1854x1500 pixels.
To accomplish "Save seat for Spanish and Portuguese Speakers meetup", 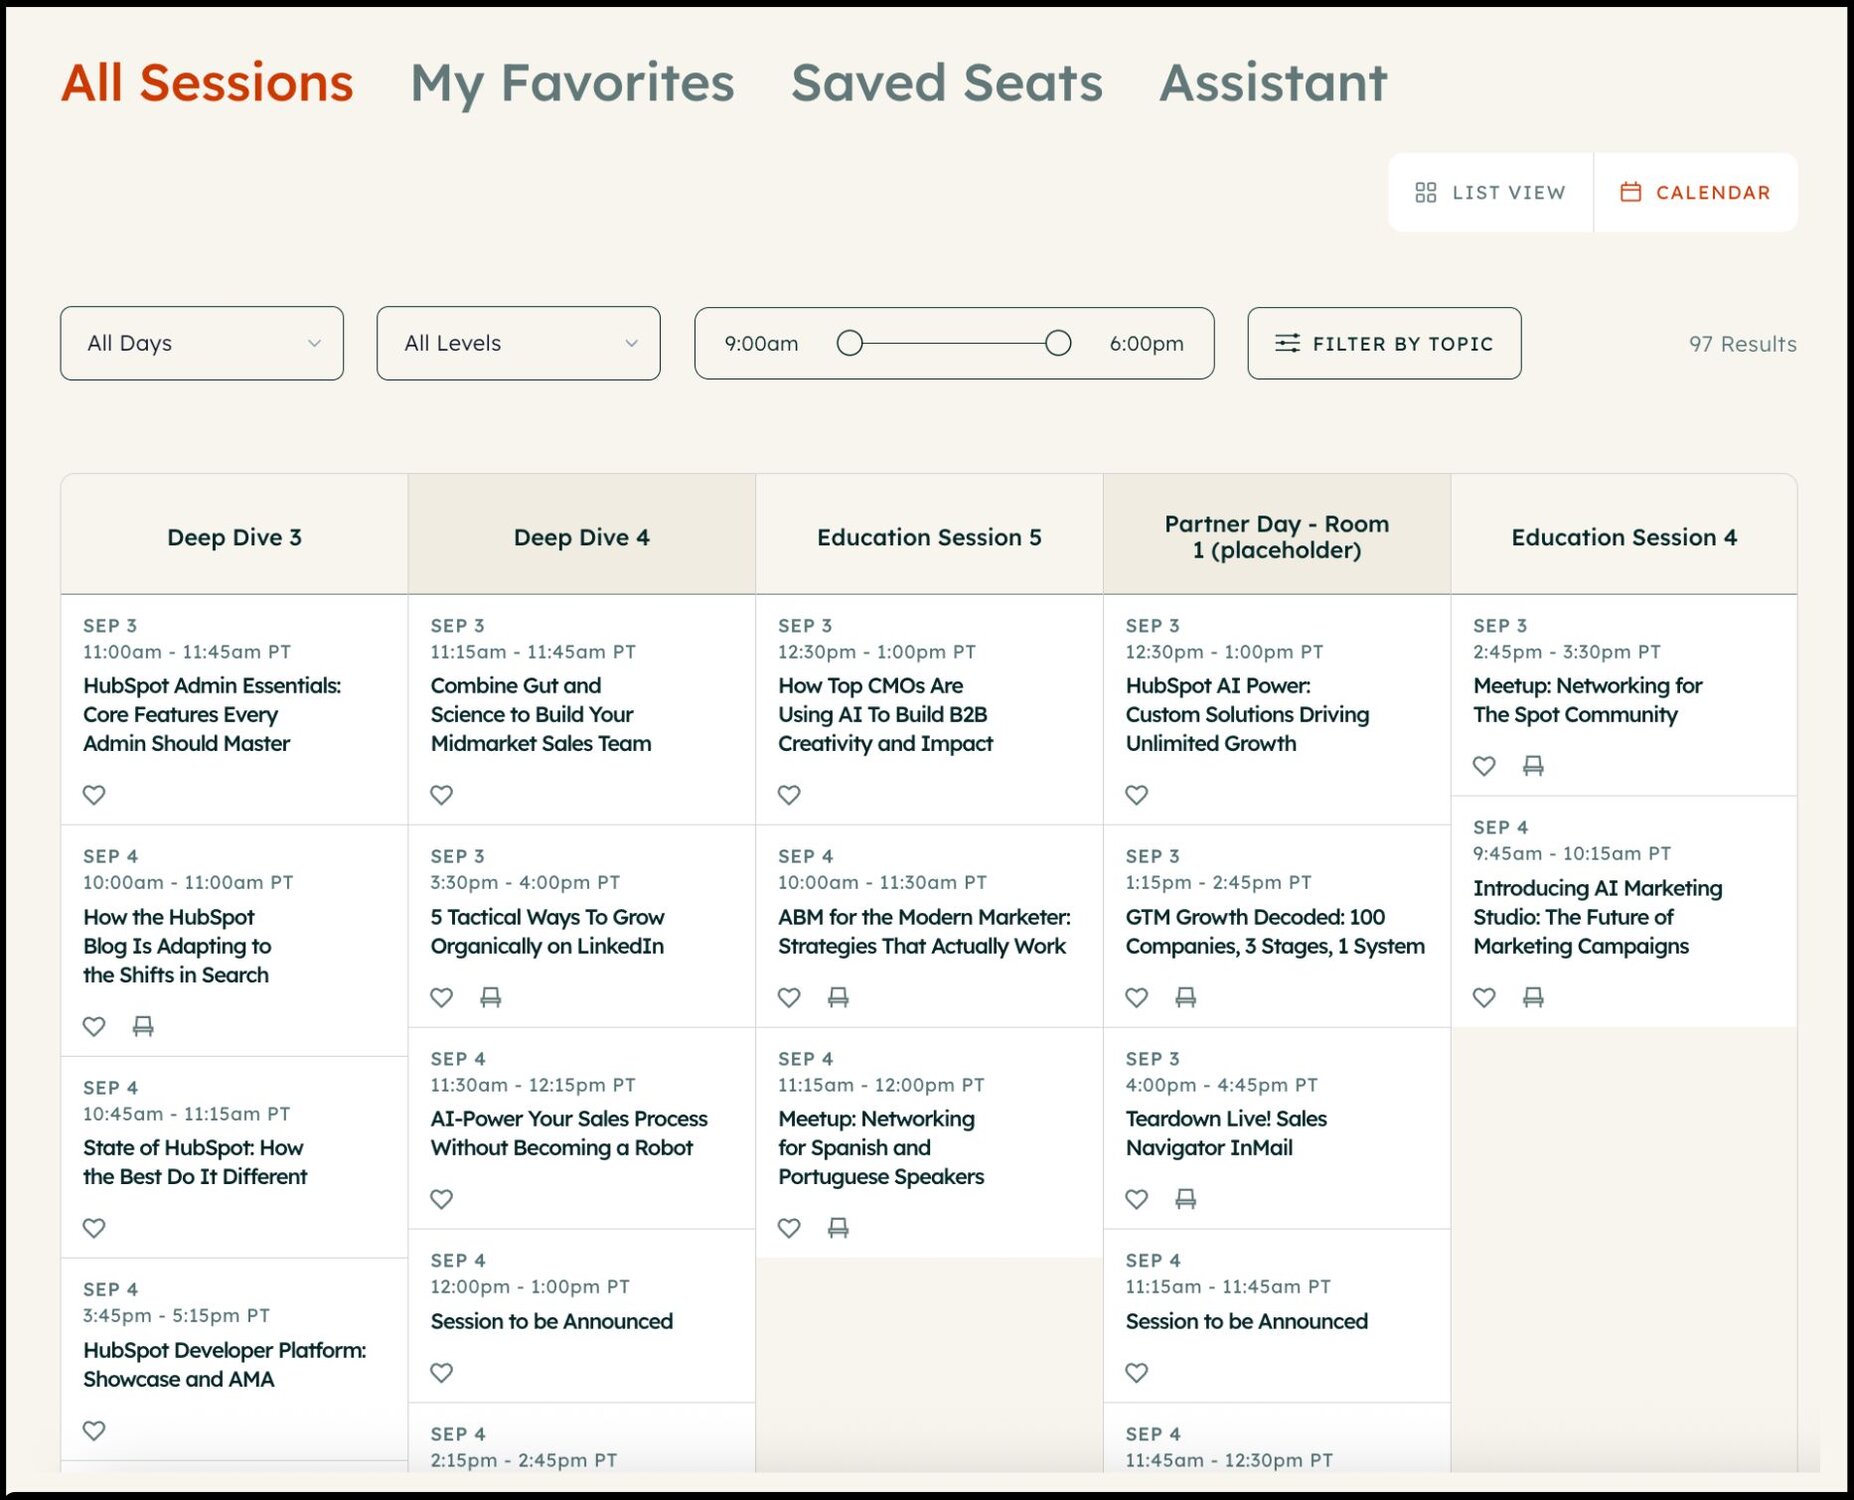I will point(838,1228).
